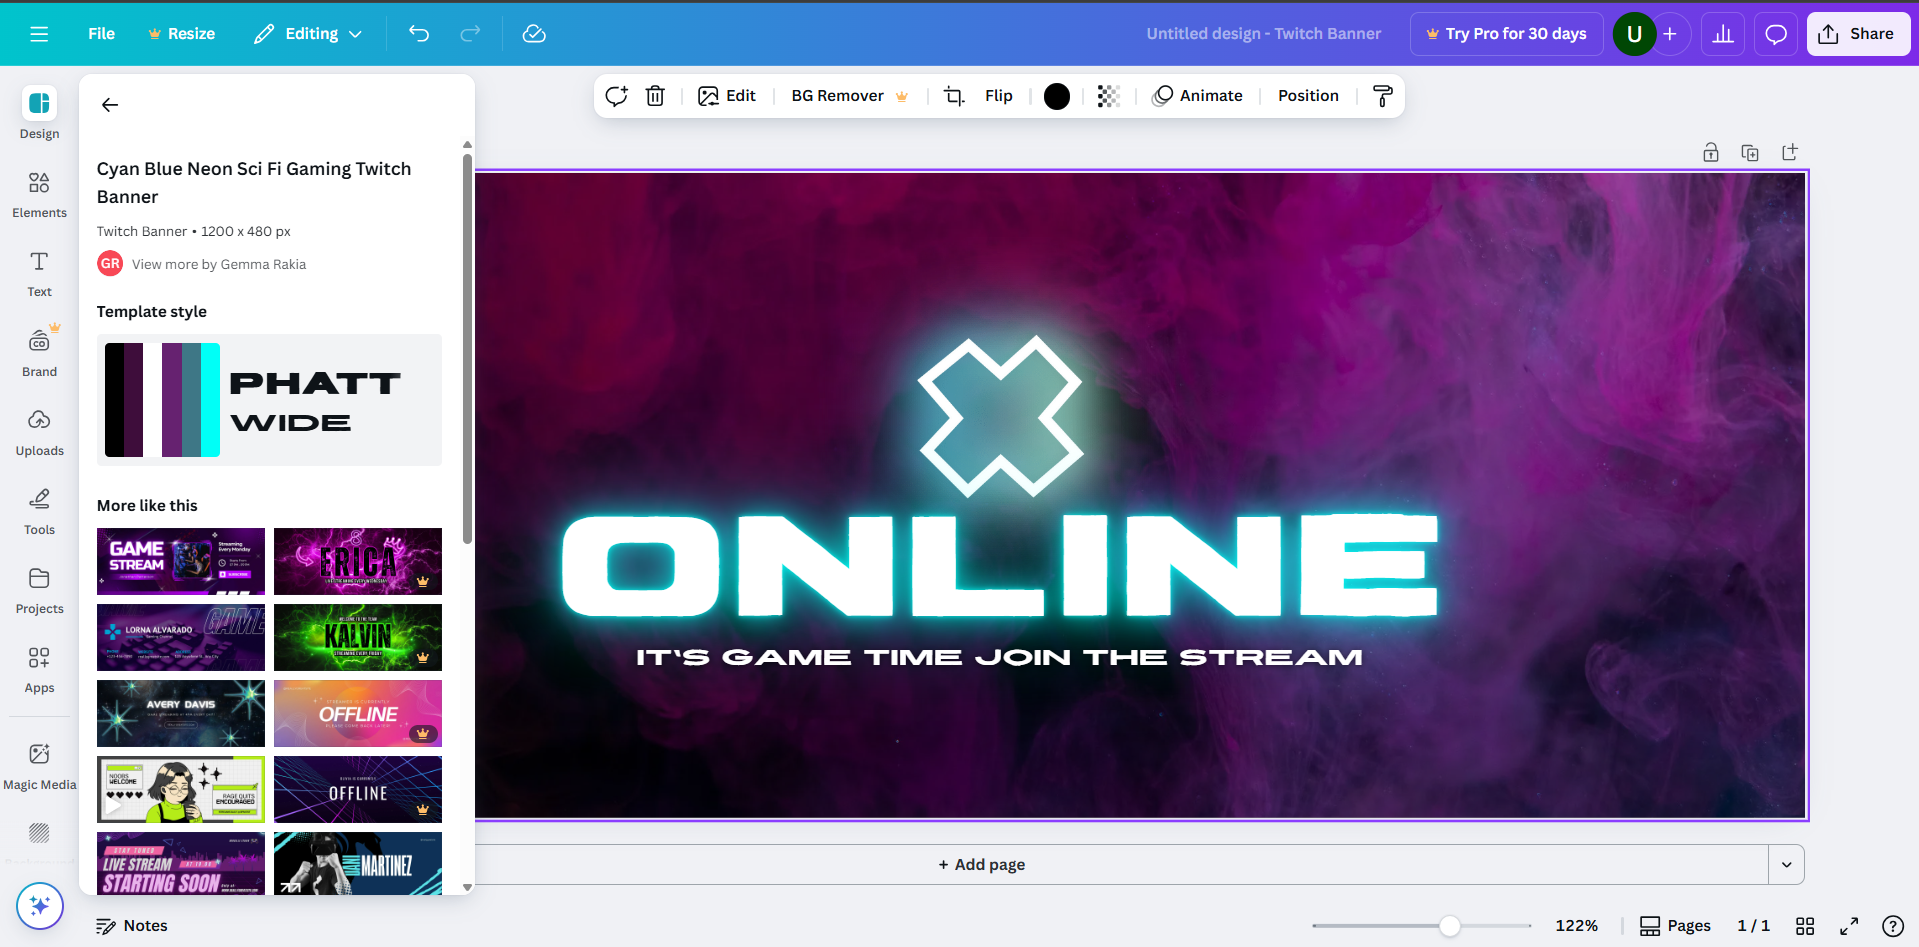The height and width of the screenshot is (947, 1919).
Task: Open the Elements panel
Action: [x=39, y=195]
